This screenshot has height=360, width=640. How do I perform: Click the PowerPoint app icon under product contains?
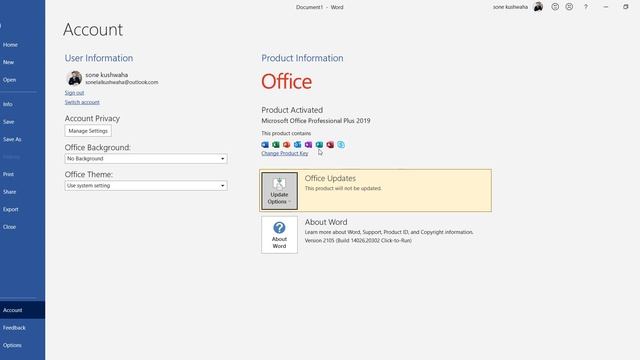287,144
